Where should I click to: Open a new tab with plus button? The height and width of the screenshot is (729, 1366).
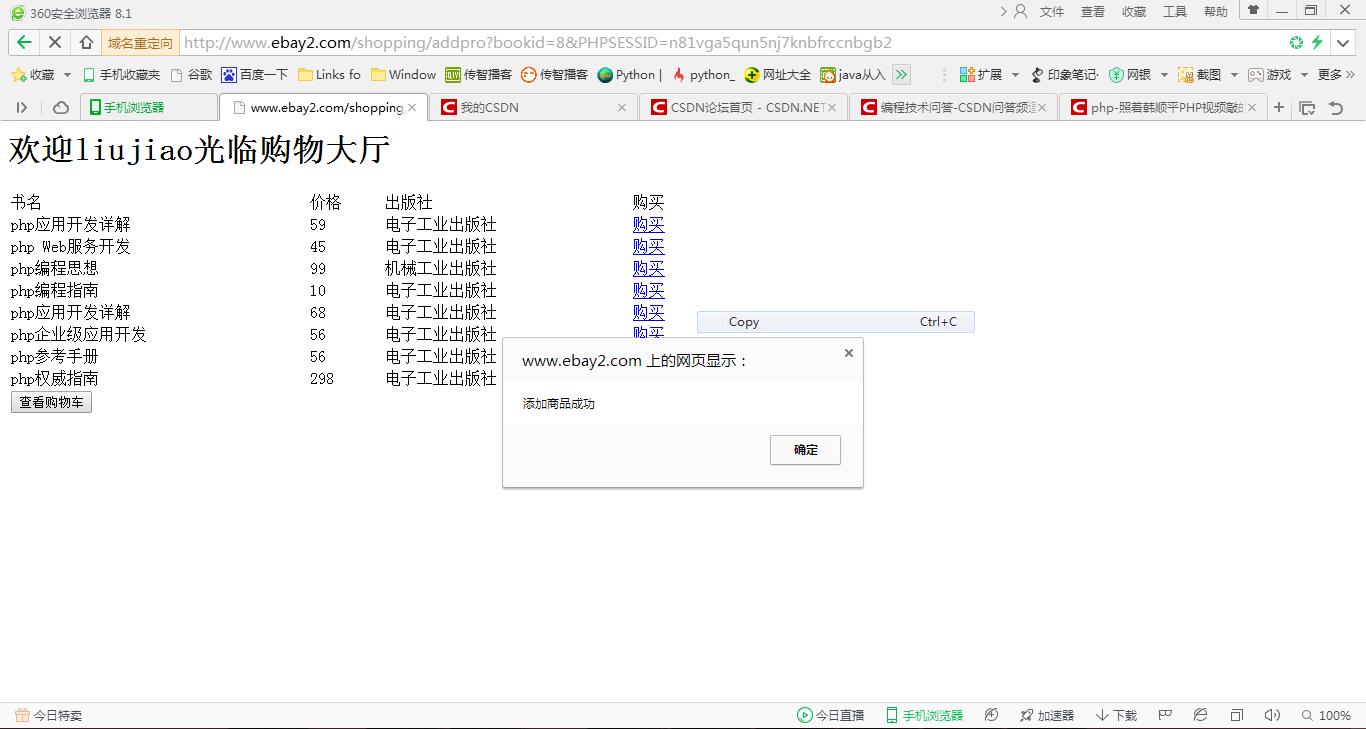[x=1279, y=107]
